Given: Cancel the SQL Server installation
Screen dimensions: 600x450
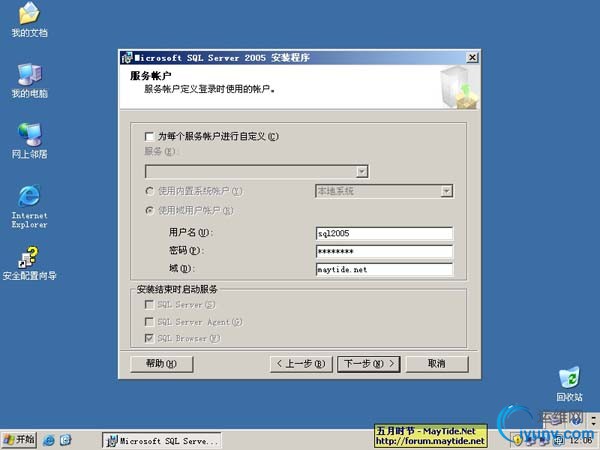Looking at the screenshot, I should click(x=437, y=364).
